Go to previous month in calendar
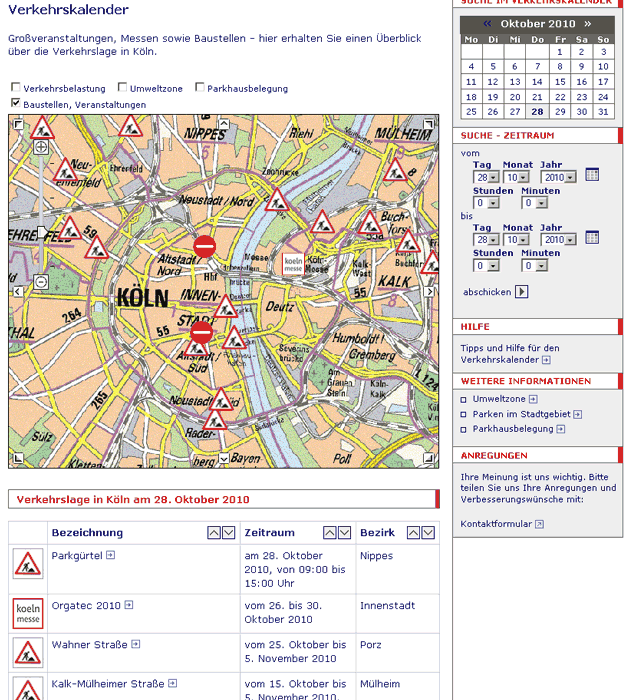The height and width of the screenshot is (700, 626). 487,24
